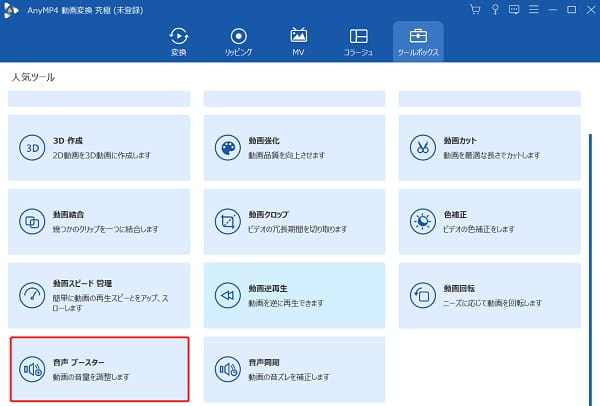Click the ビデオの色補正をします description
This screenshot has width=600, height=406.
coord(479,229)
